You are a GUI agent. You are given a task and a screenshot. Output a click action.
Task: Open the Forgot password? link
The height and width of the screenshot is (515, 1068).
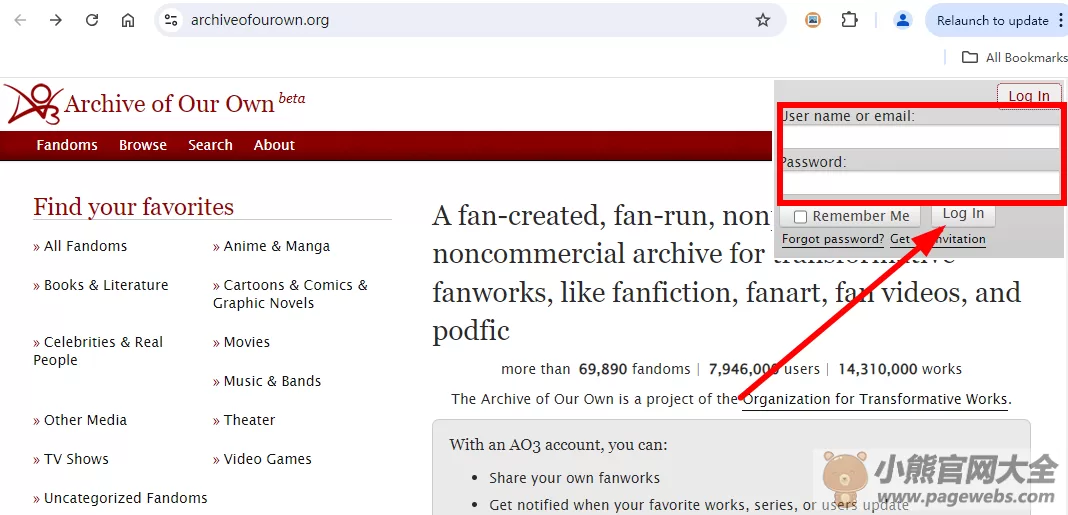click(x=833, y=239)
